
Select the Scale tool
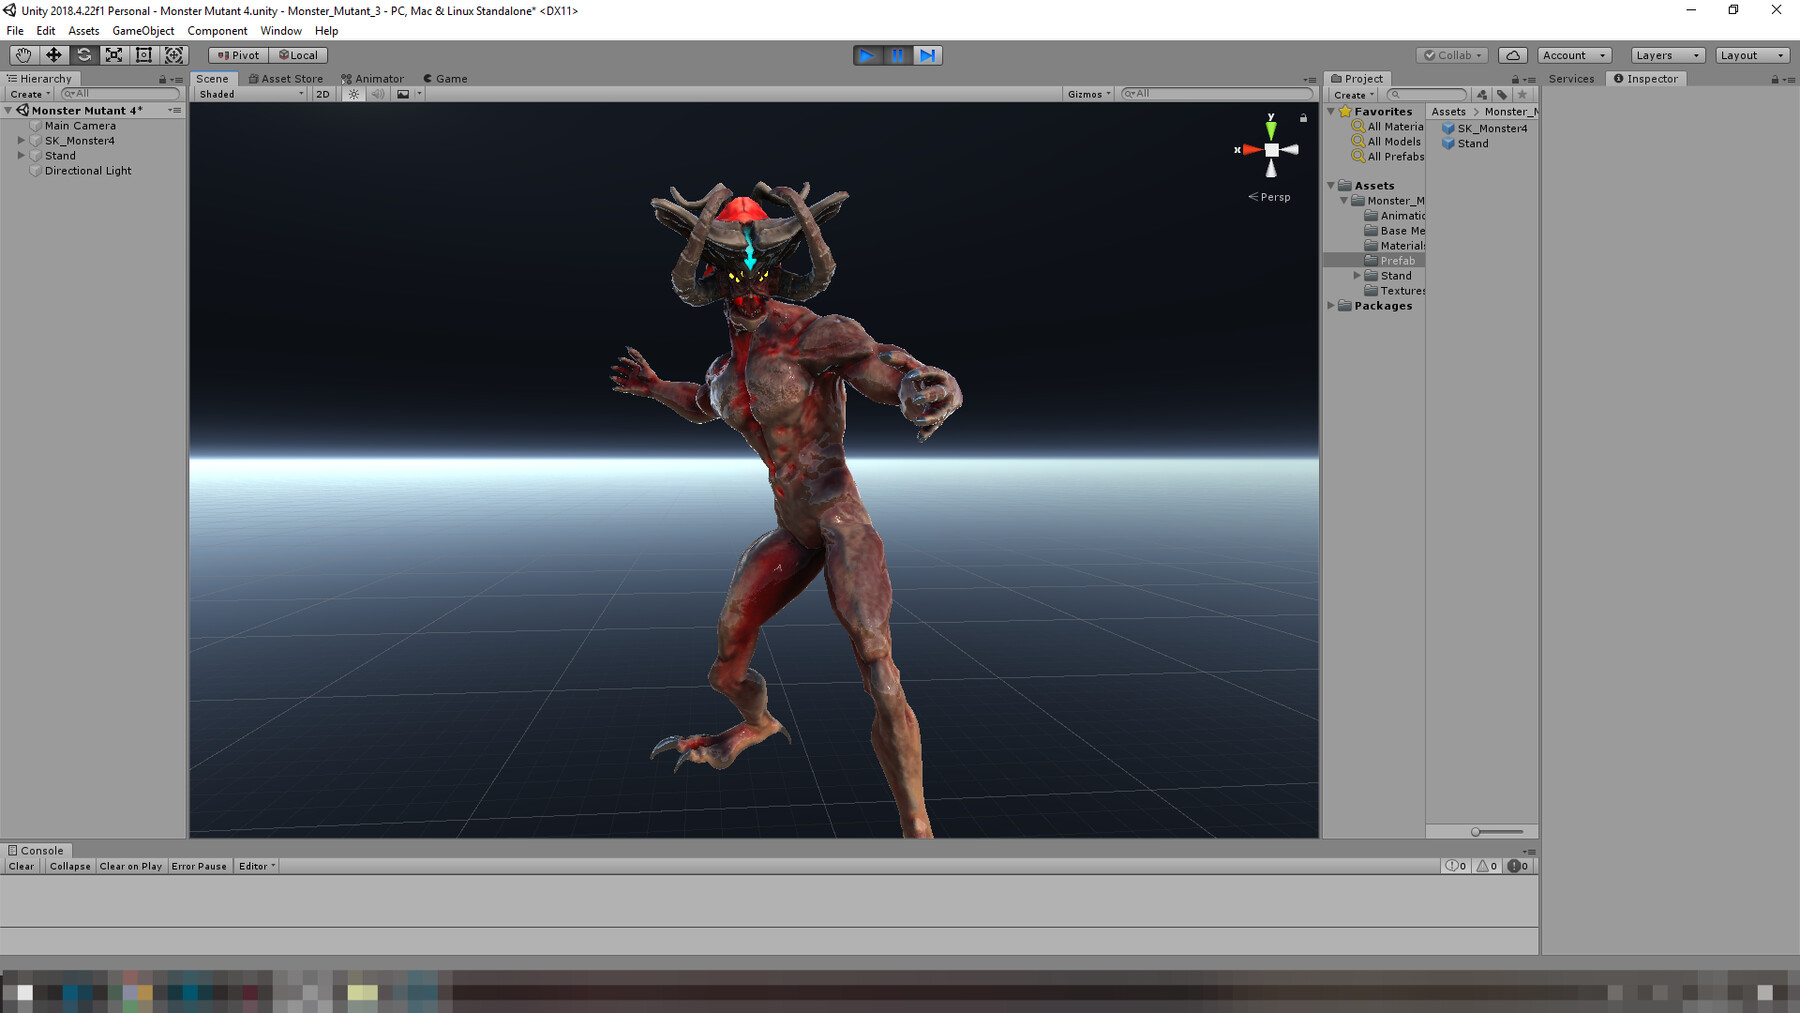click(114, 55)
